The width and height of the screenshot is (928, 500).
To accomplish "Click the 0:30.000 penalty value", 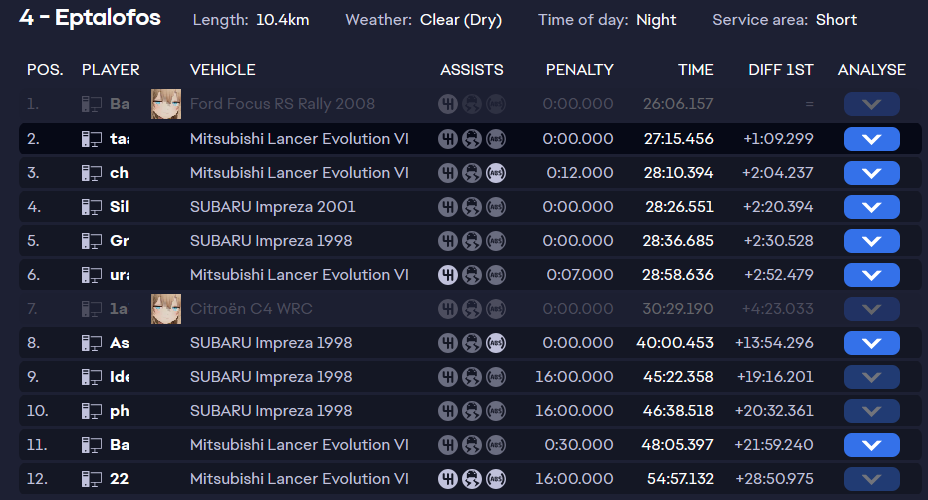I will (579, 445).
